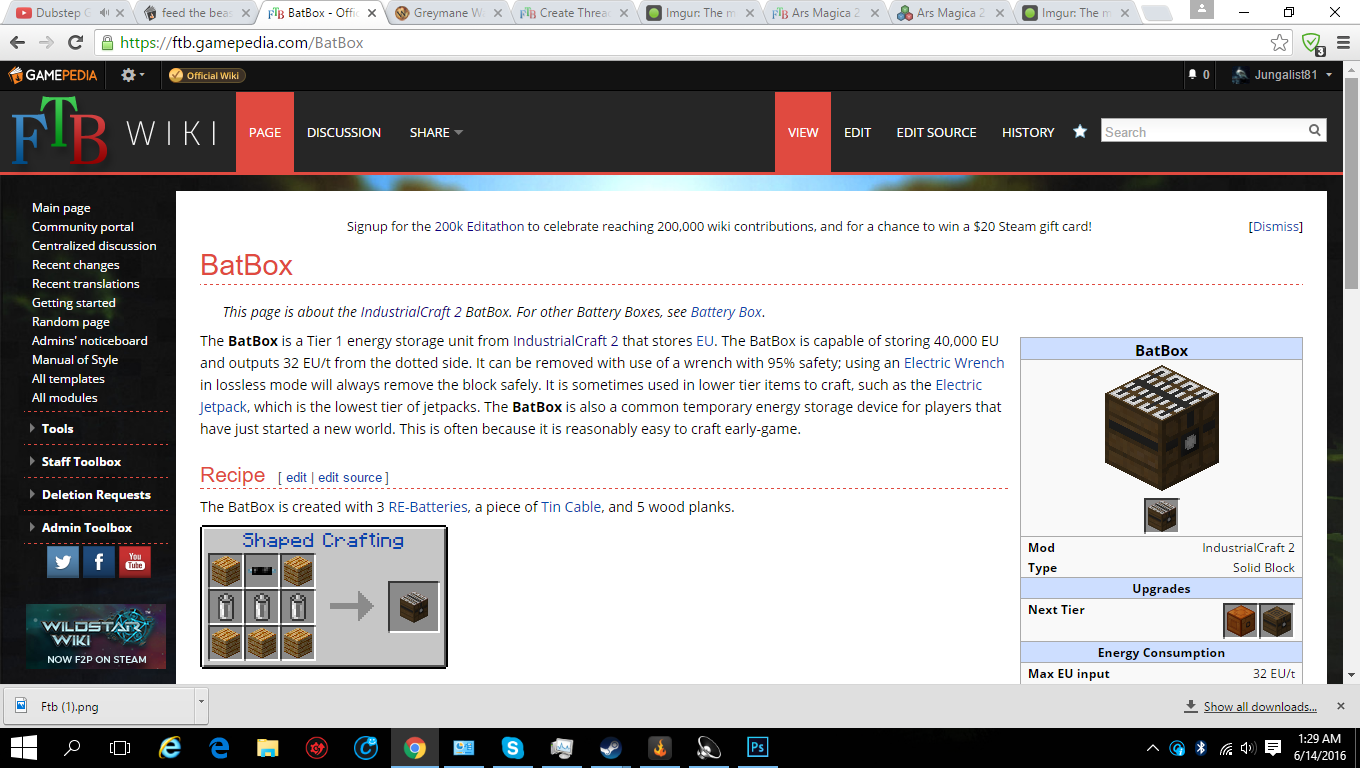Switch to the DISCUSSION tab
The width and height of the screenshot is (1360, 768).
(x=344, y=132)
